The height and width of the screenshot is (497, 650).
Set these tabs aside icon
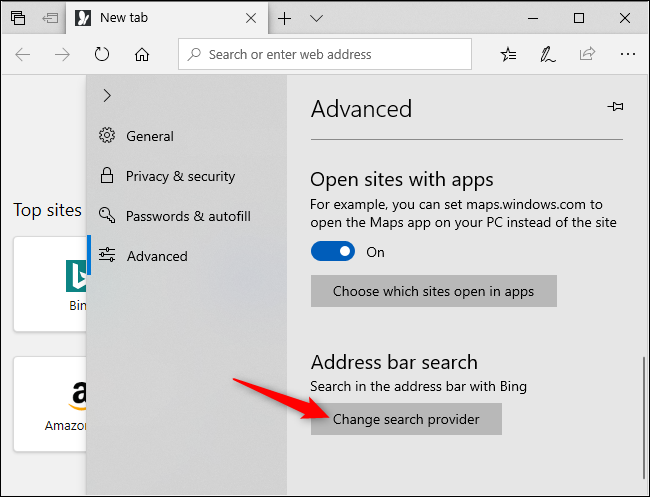[50, 18]
